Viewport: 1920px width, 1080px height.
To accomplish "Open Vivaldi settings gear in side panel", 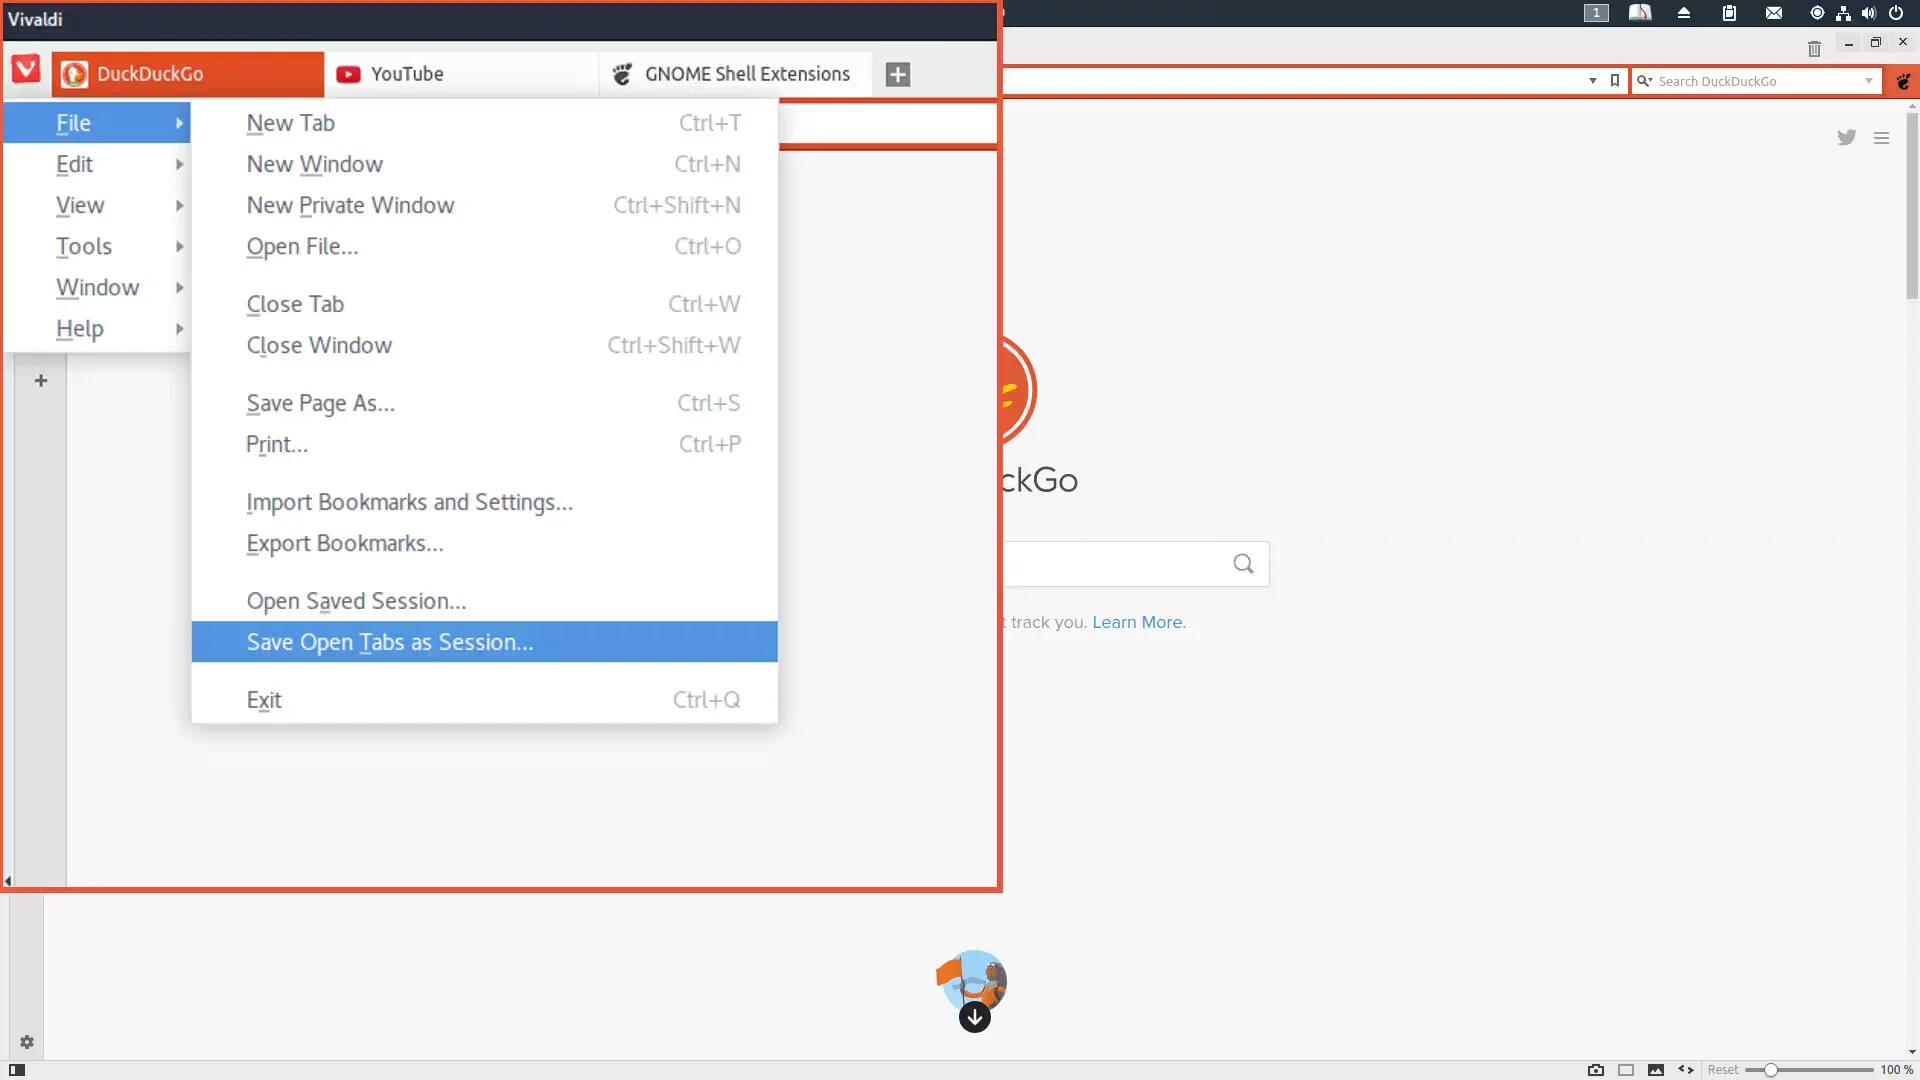I will tap(27, 1042).
